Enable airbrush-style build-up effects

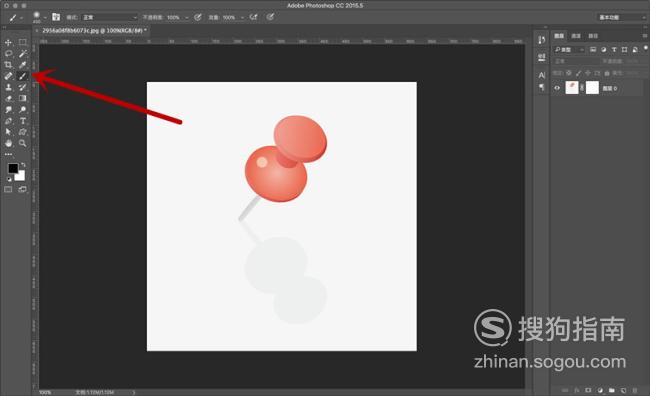(x=253, y=17)
